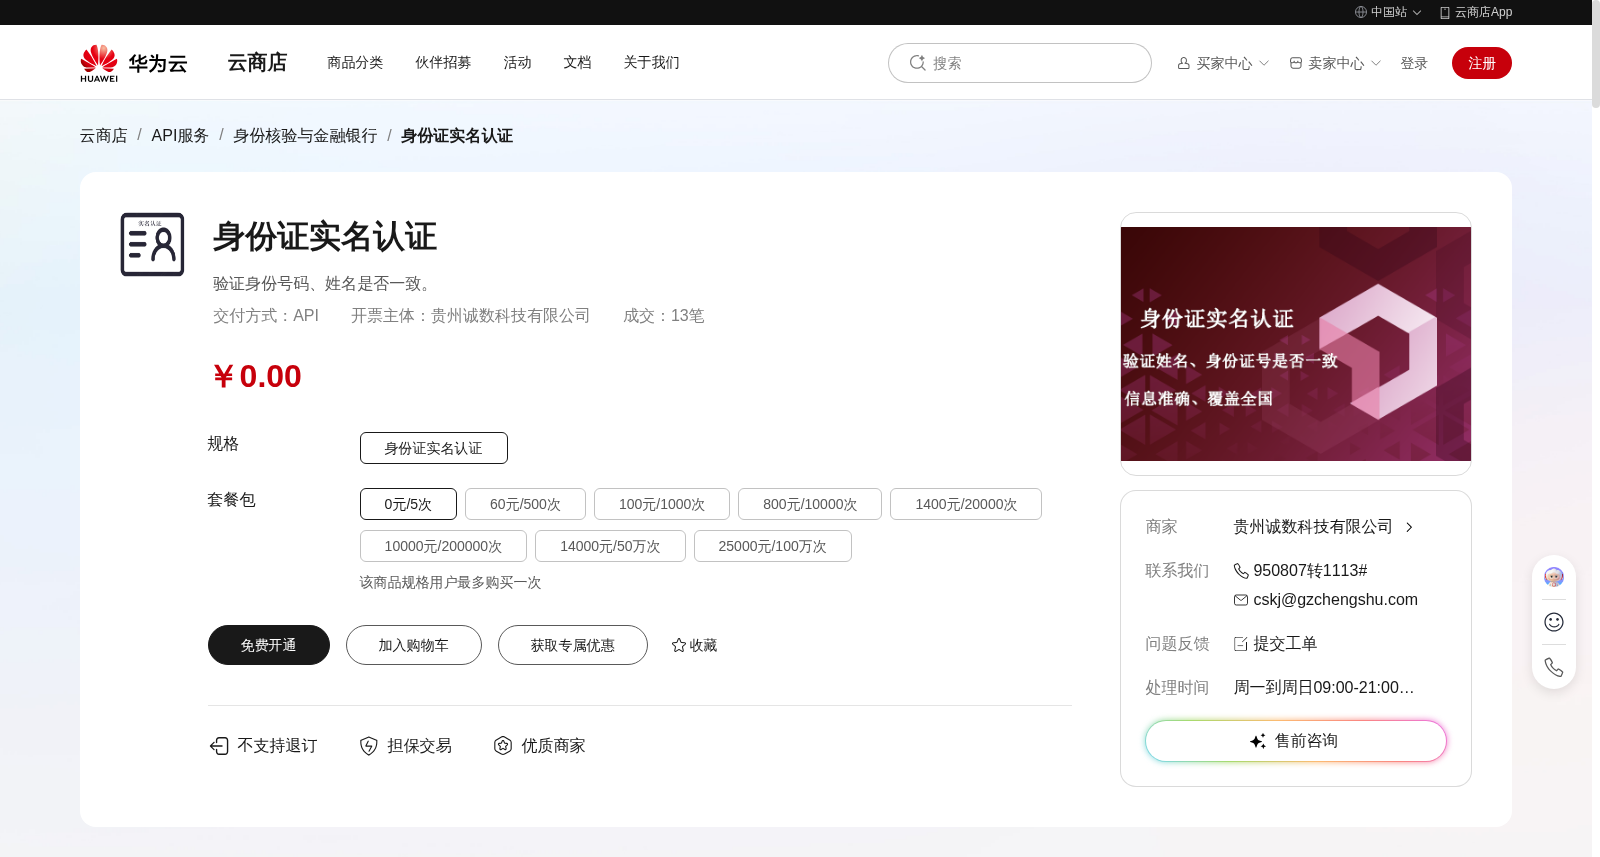This screenshot has width=1600, height=857.
Task: Select the 100元/1000次 package
Action: click(662, 504)
